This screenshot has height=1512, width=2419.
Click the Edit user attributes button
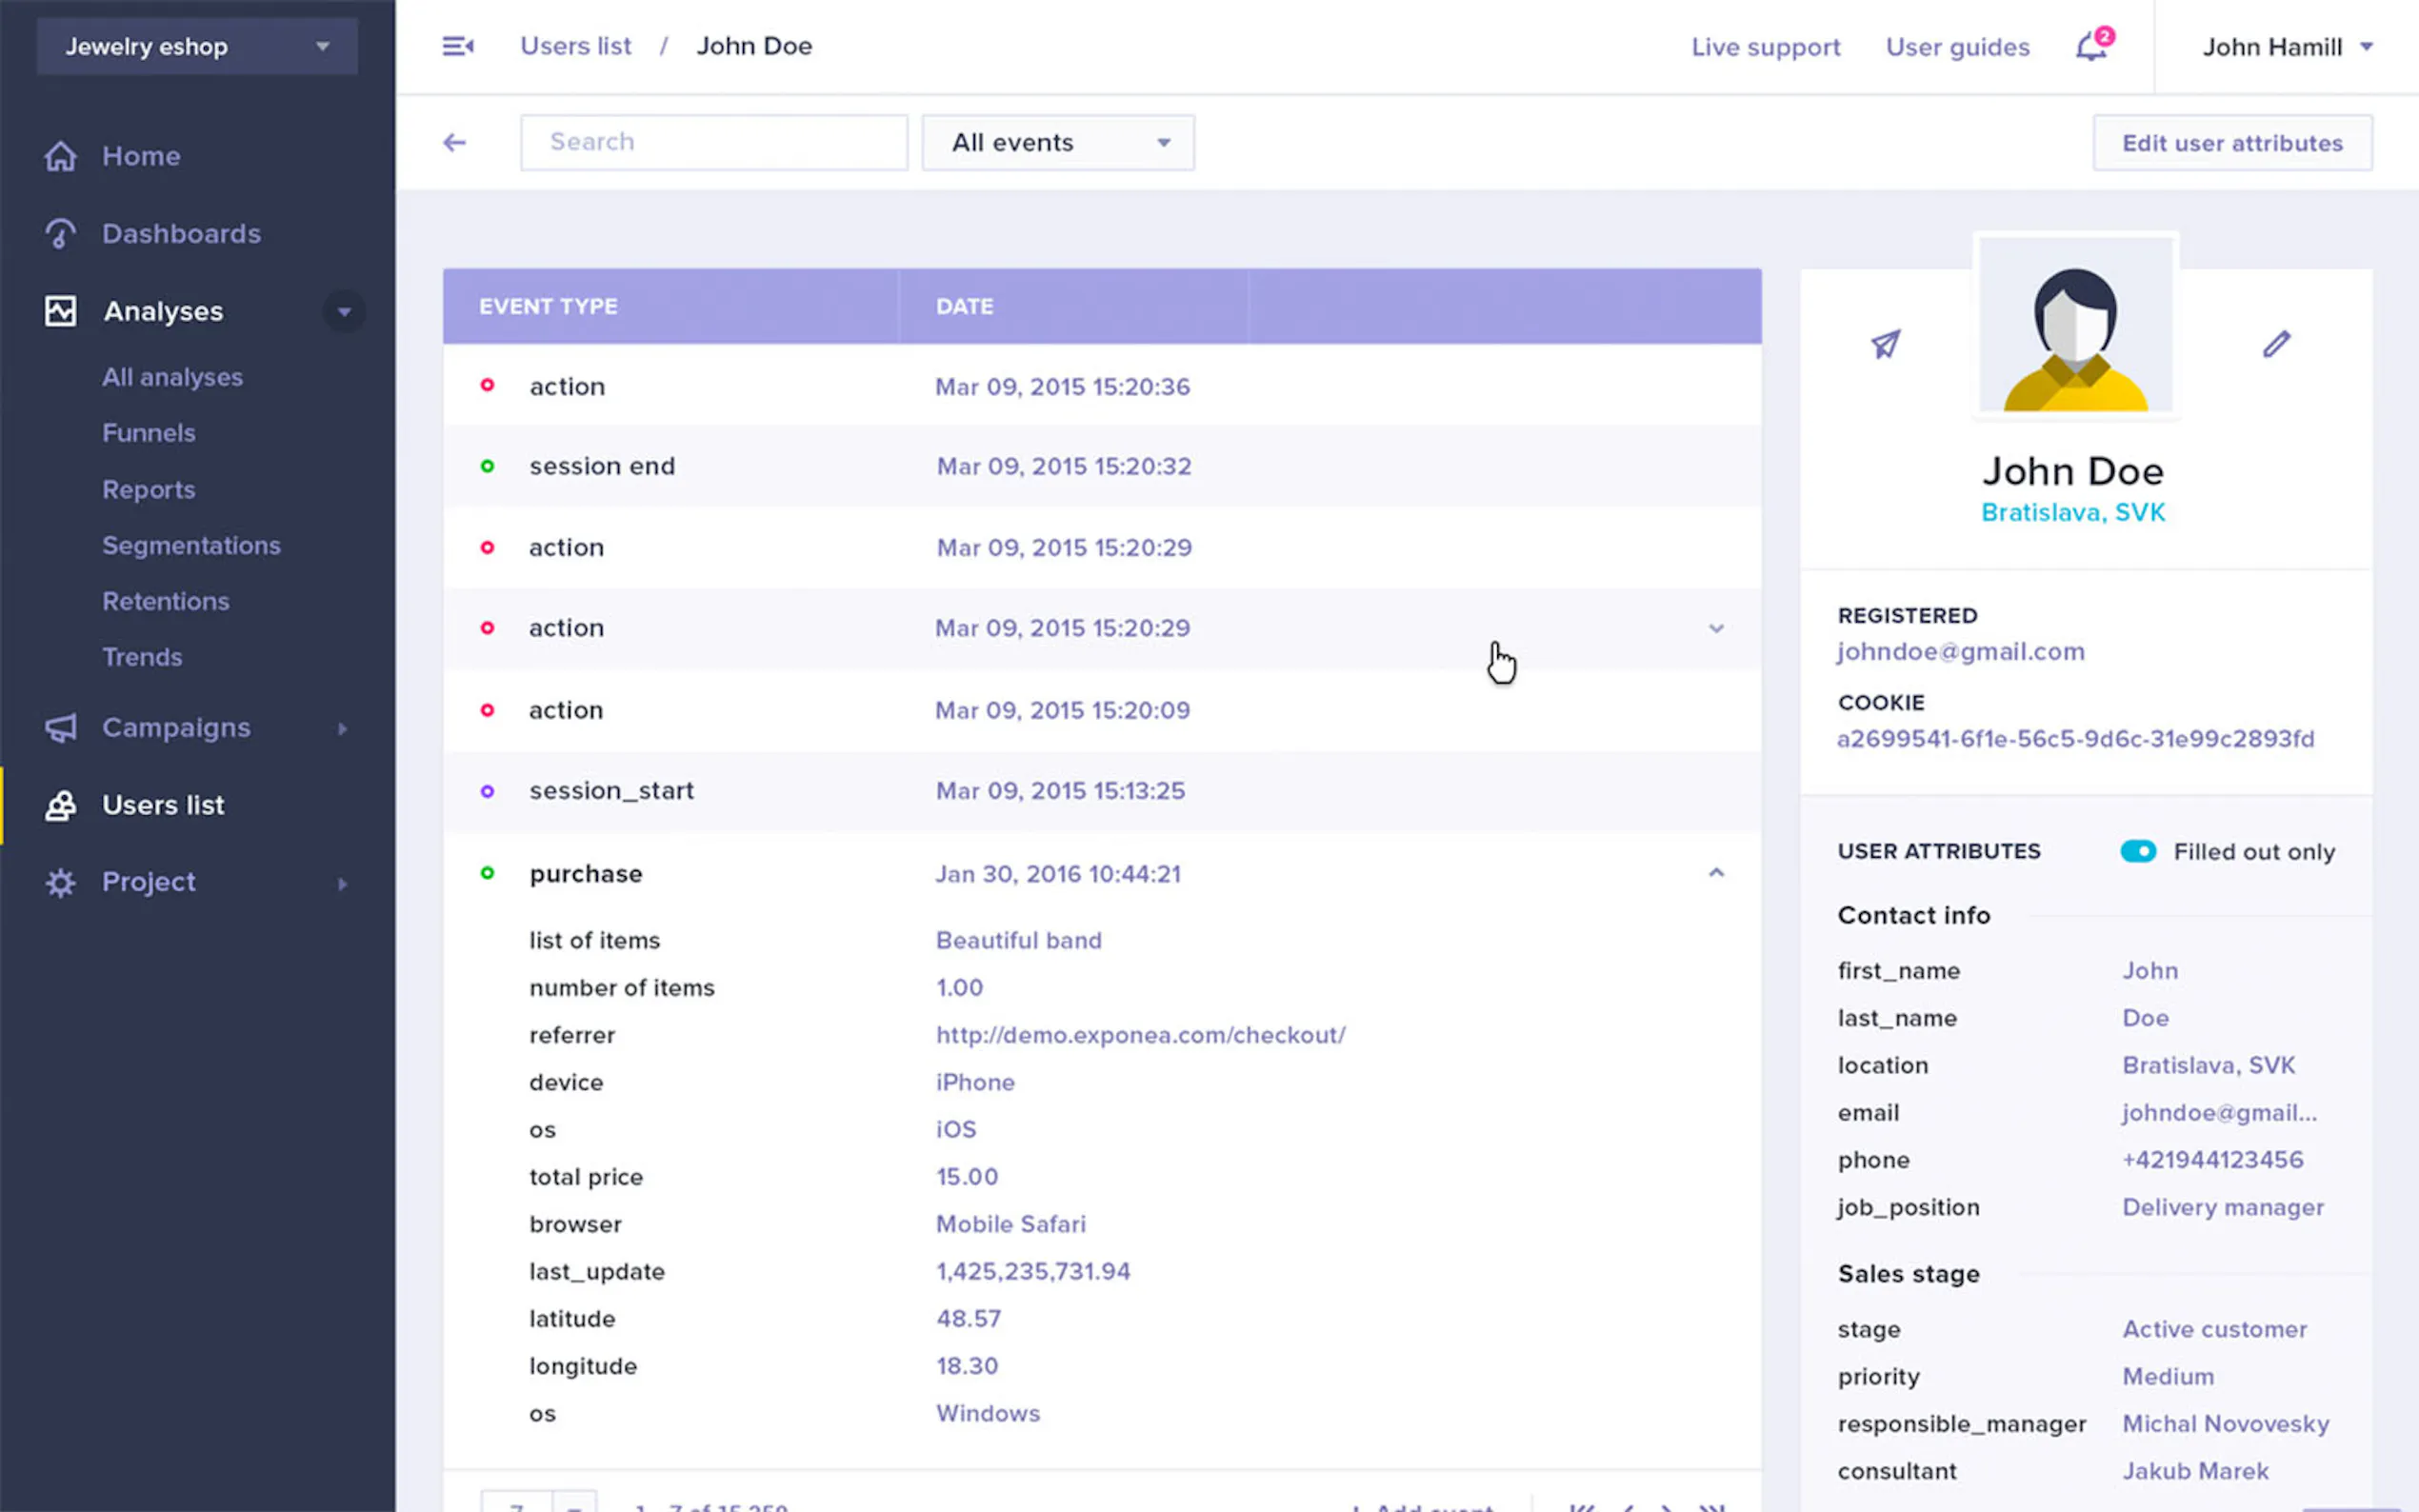coord(2232,143)
